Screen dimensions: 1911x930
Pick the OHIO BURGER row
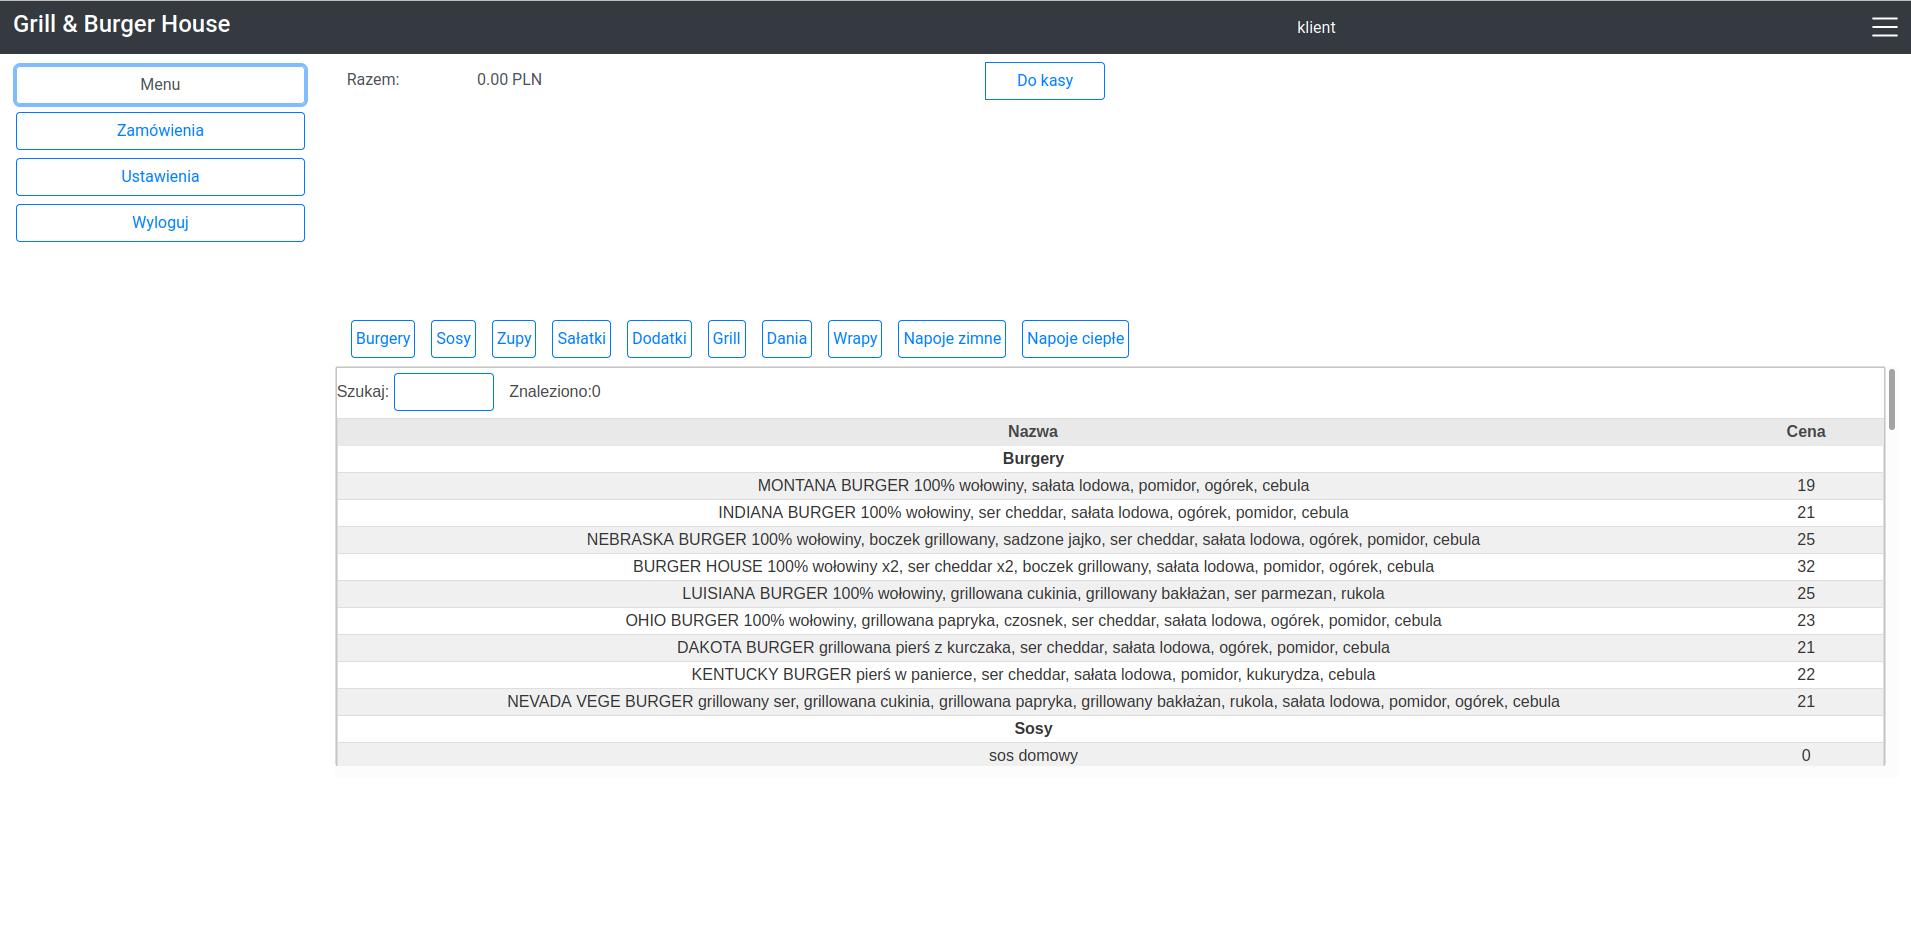pos(1110,621)
